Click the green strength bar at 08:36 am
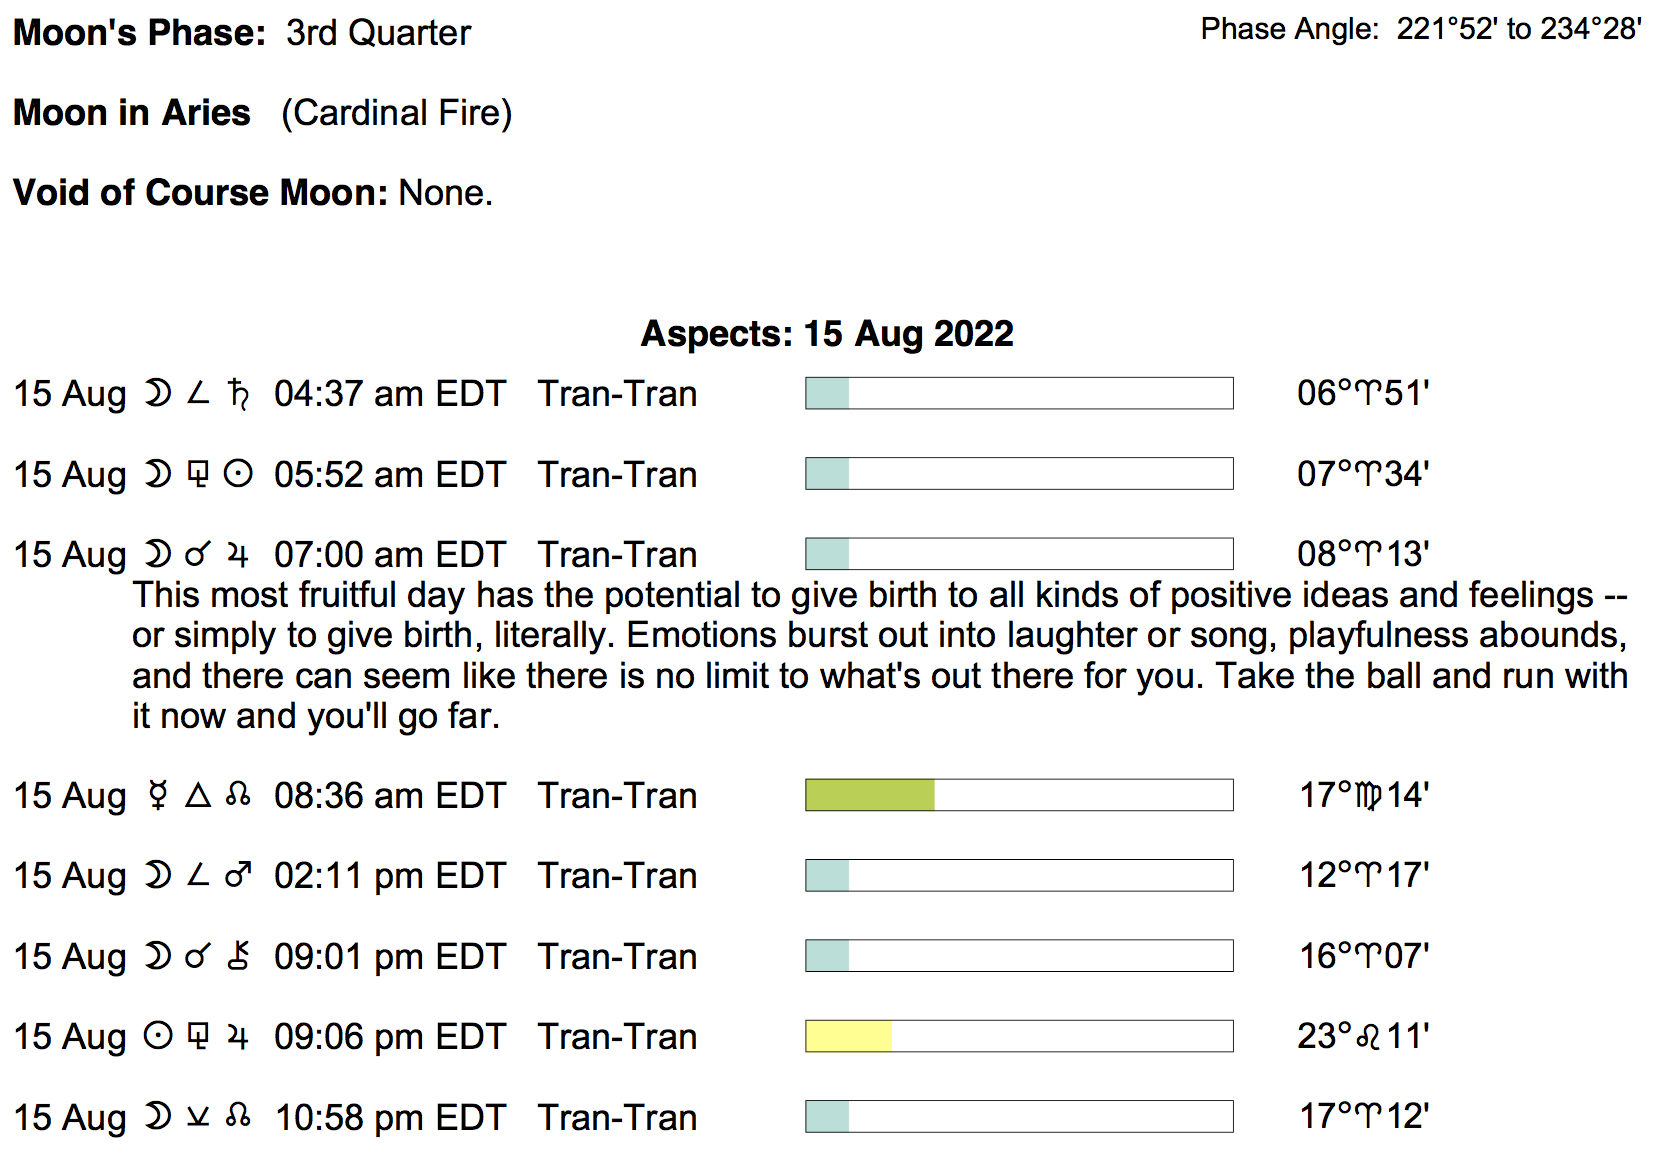 point(870,795)
